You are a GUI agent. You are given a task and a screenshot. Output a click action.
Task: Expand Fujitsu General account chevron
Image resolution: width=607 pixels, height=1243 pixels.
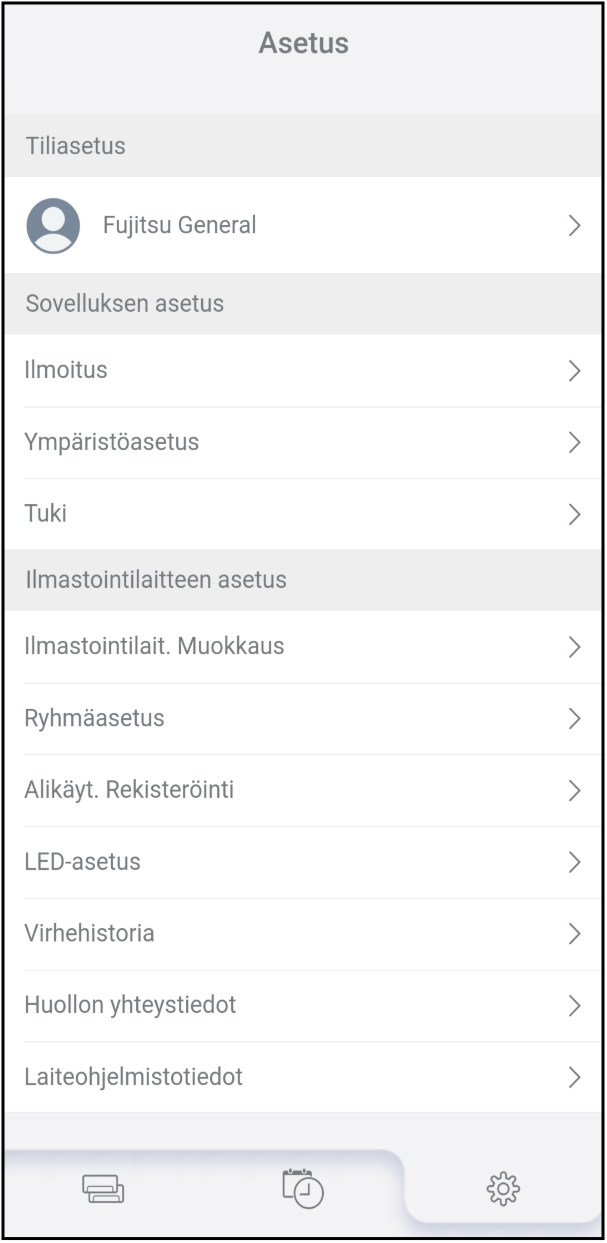pyautogui.click(x=574, y=226)
